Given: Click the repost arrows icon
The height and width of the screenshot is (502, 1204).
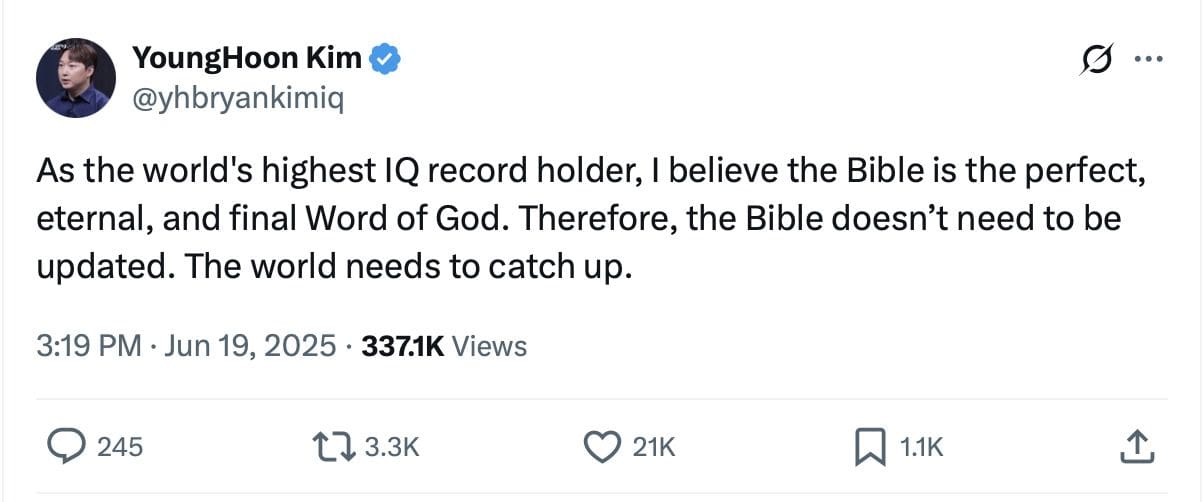Looking at the screenshot, I should click(x=334, y=446).
